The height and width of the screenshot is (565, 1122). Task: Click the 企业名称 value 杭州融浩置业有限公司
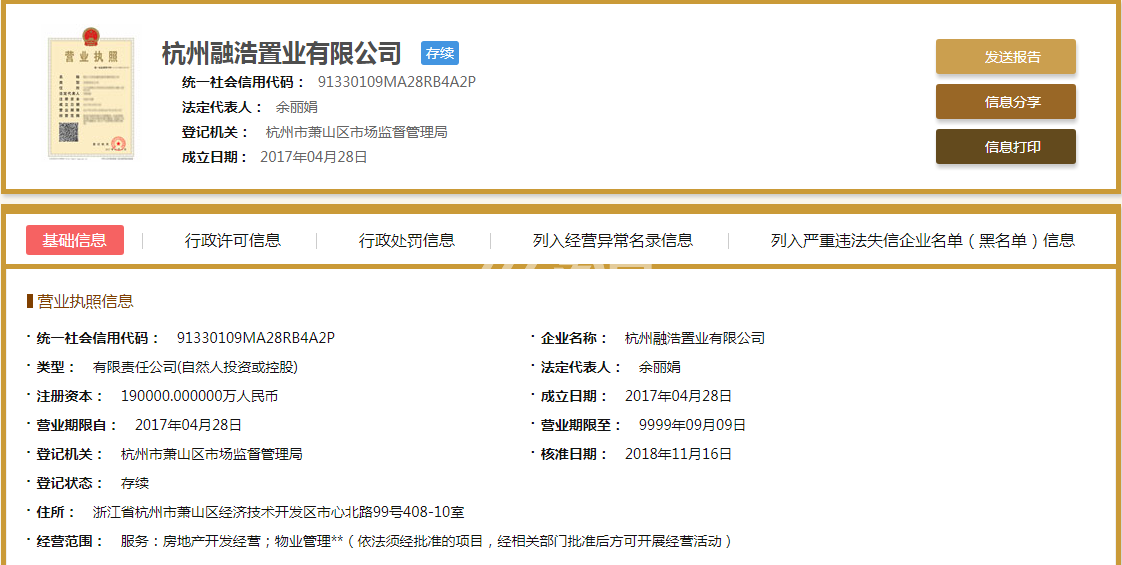[x=694, y=338]
